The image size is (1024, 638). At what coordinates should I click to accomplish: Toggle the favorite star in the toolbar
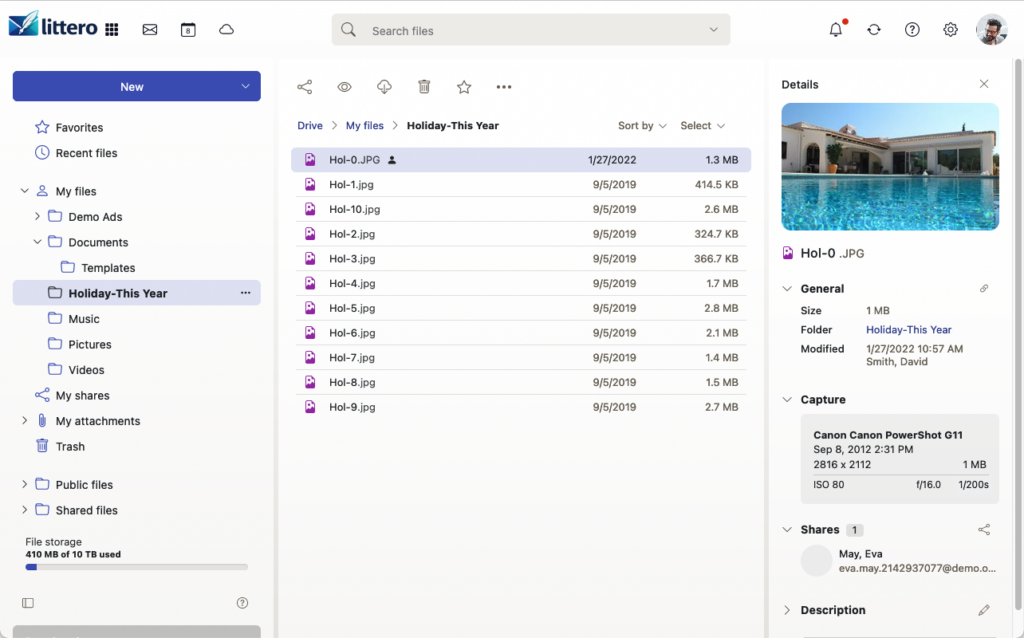(464, 87)
